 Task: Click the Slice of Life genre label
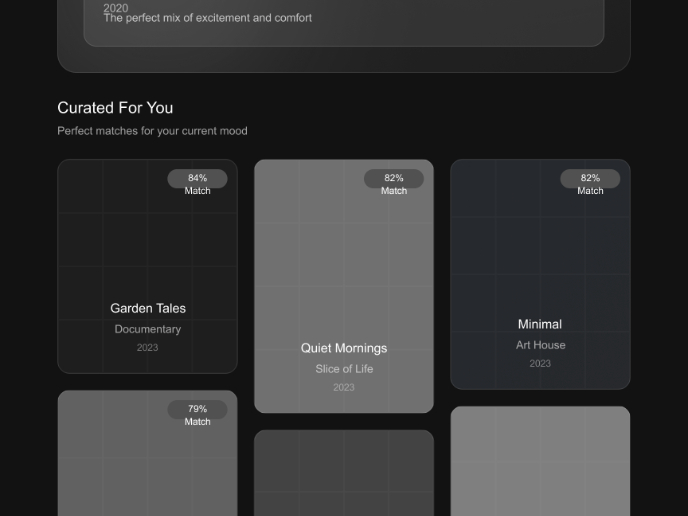pyautogui.click(x=344, y=369)
